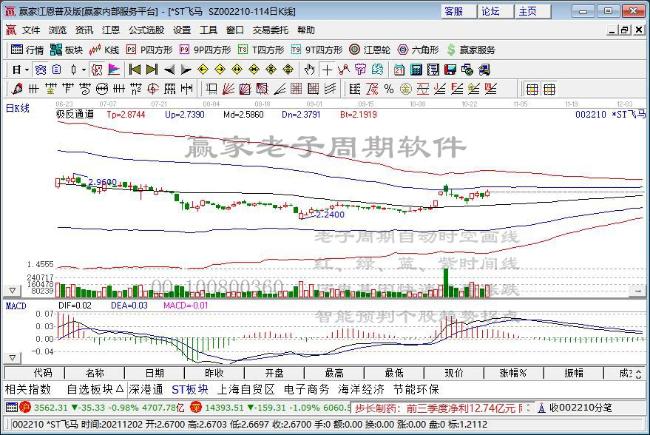Click the 主页 button
650x435 pixels.
point(532,11)
